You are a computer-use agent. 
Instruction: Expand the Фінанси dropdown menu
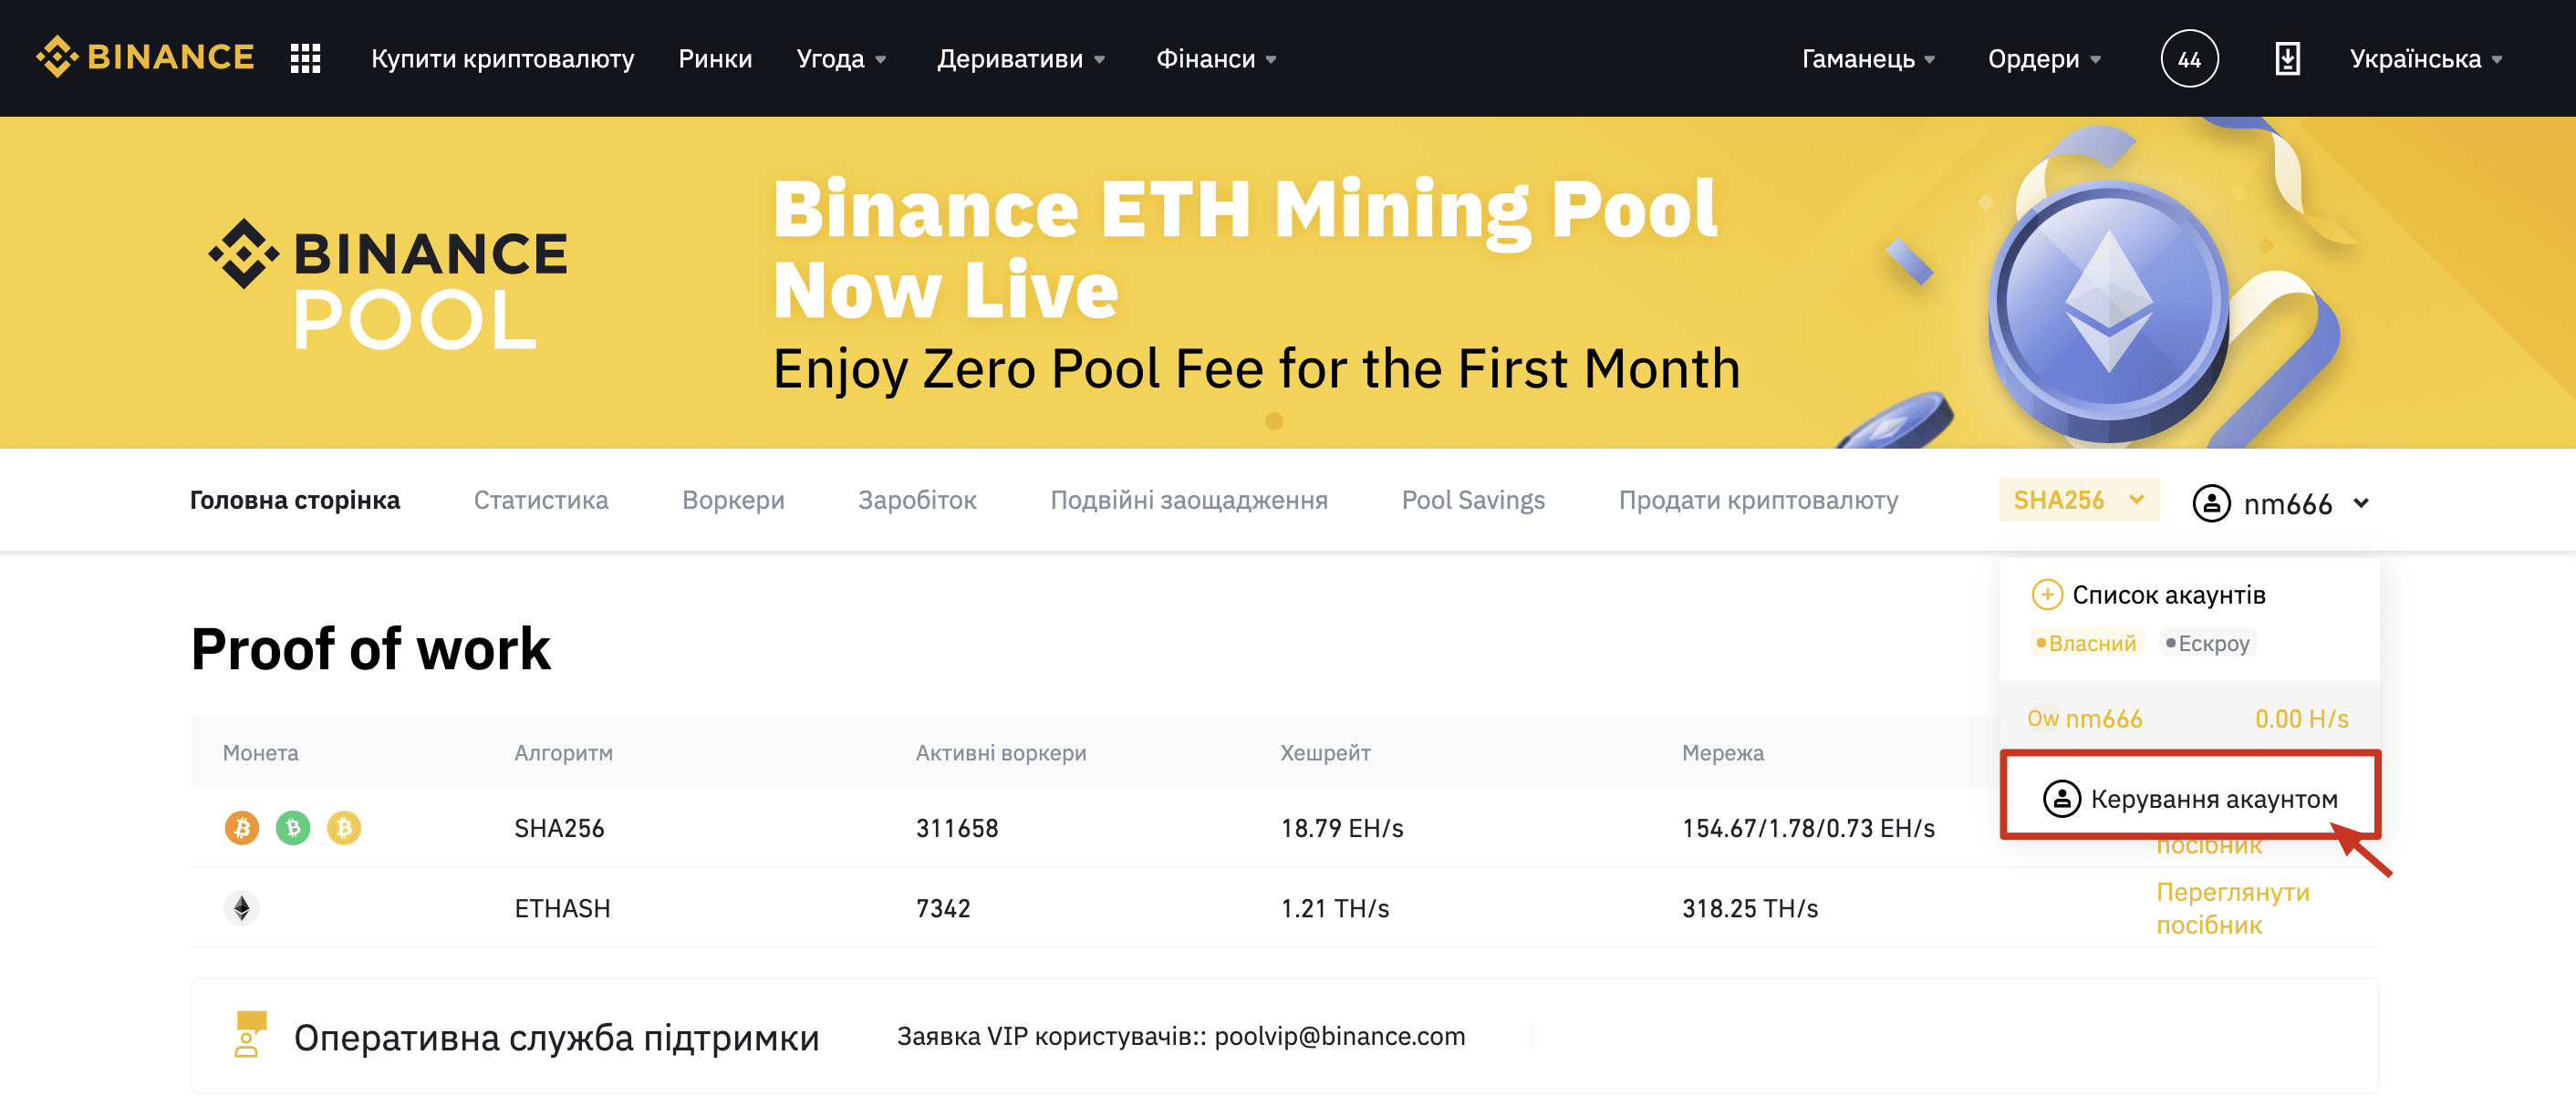[x=1216, y=59]
